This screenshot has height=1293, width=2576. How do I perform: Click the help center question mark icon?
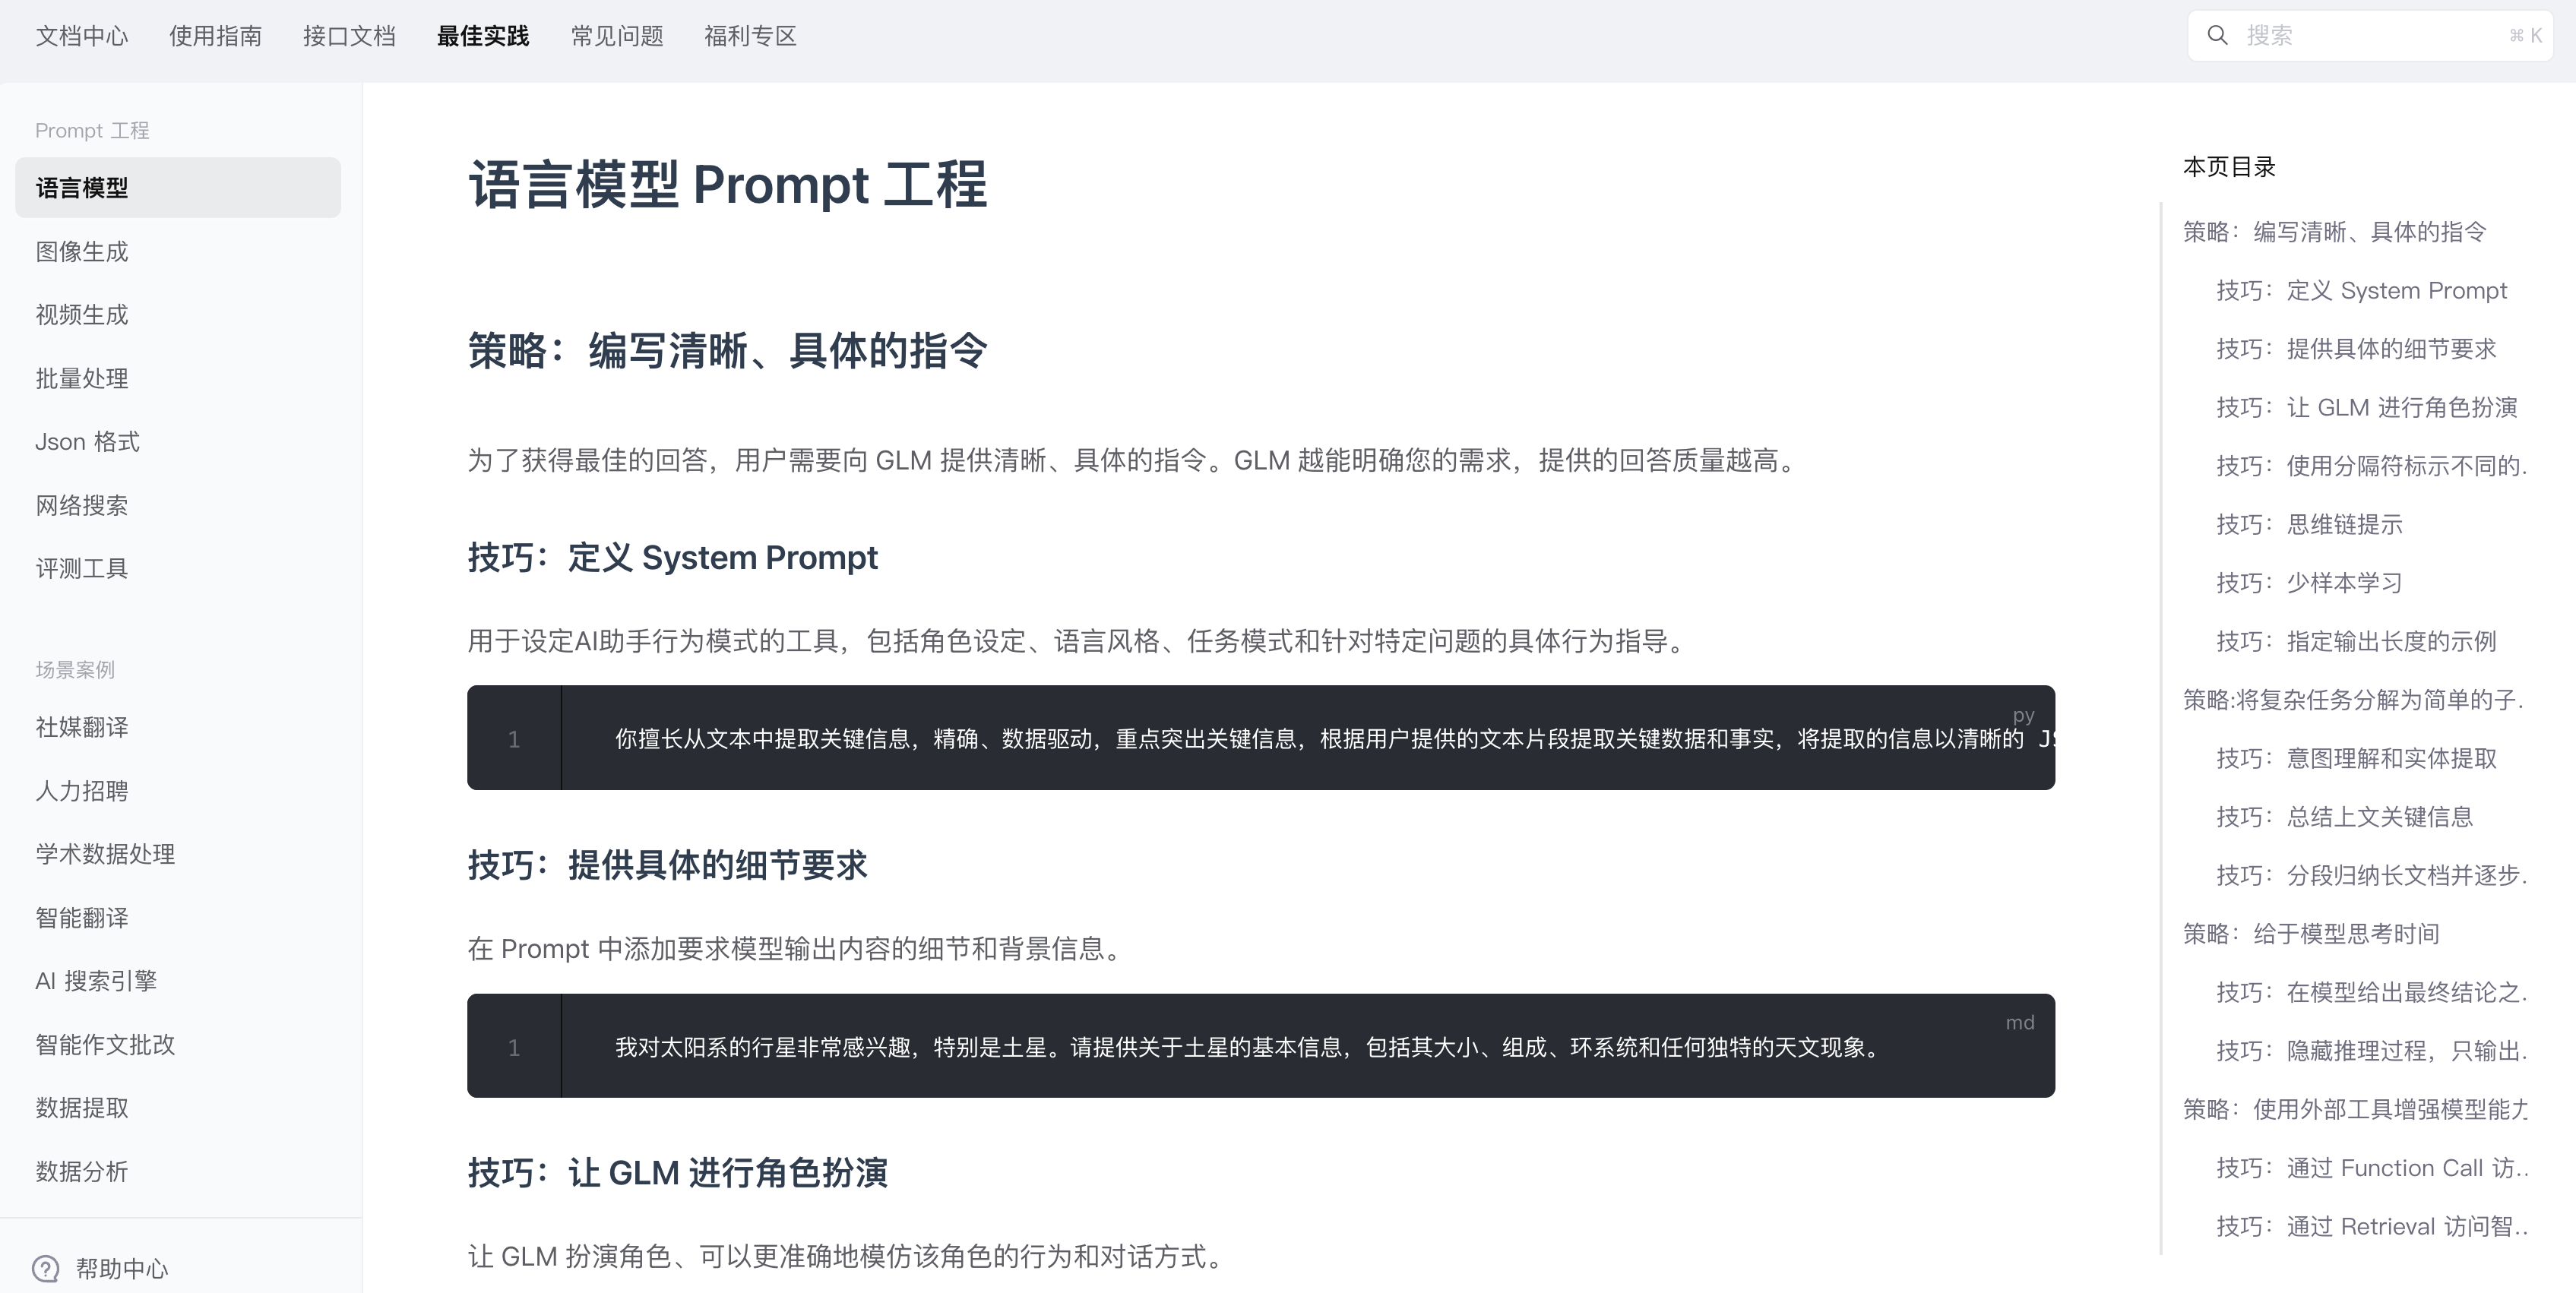[x=46, y=1268]
